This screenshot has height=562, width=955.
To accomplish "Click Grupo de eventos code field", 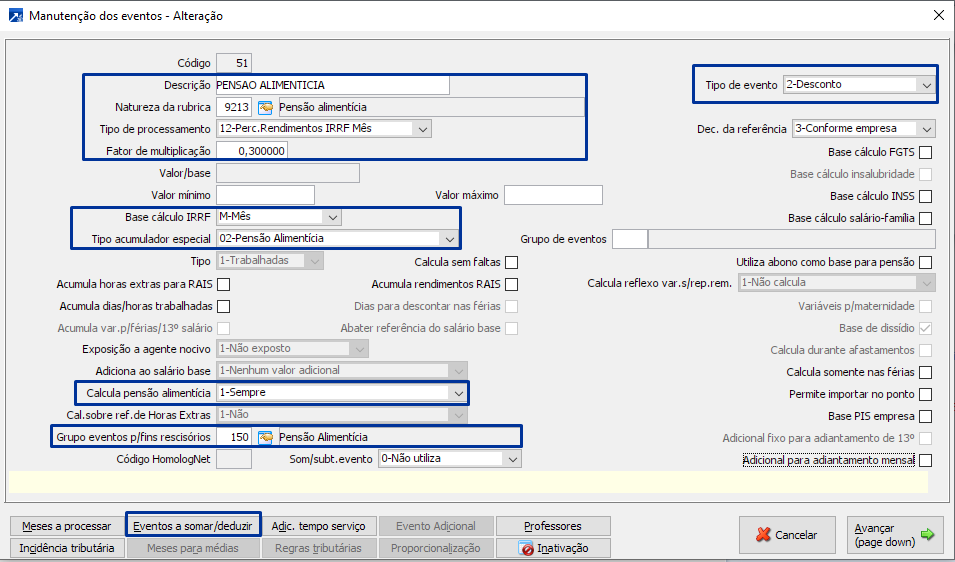I will 630,239.
